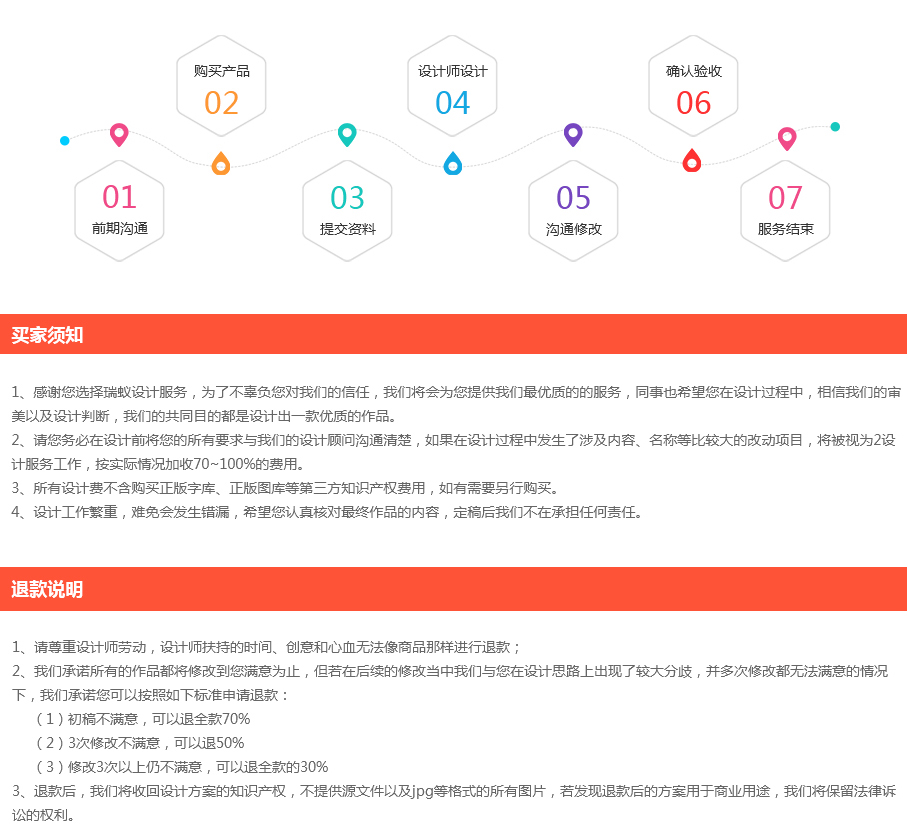Click the teal map pin above step 03

pos(347,135)
